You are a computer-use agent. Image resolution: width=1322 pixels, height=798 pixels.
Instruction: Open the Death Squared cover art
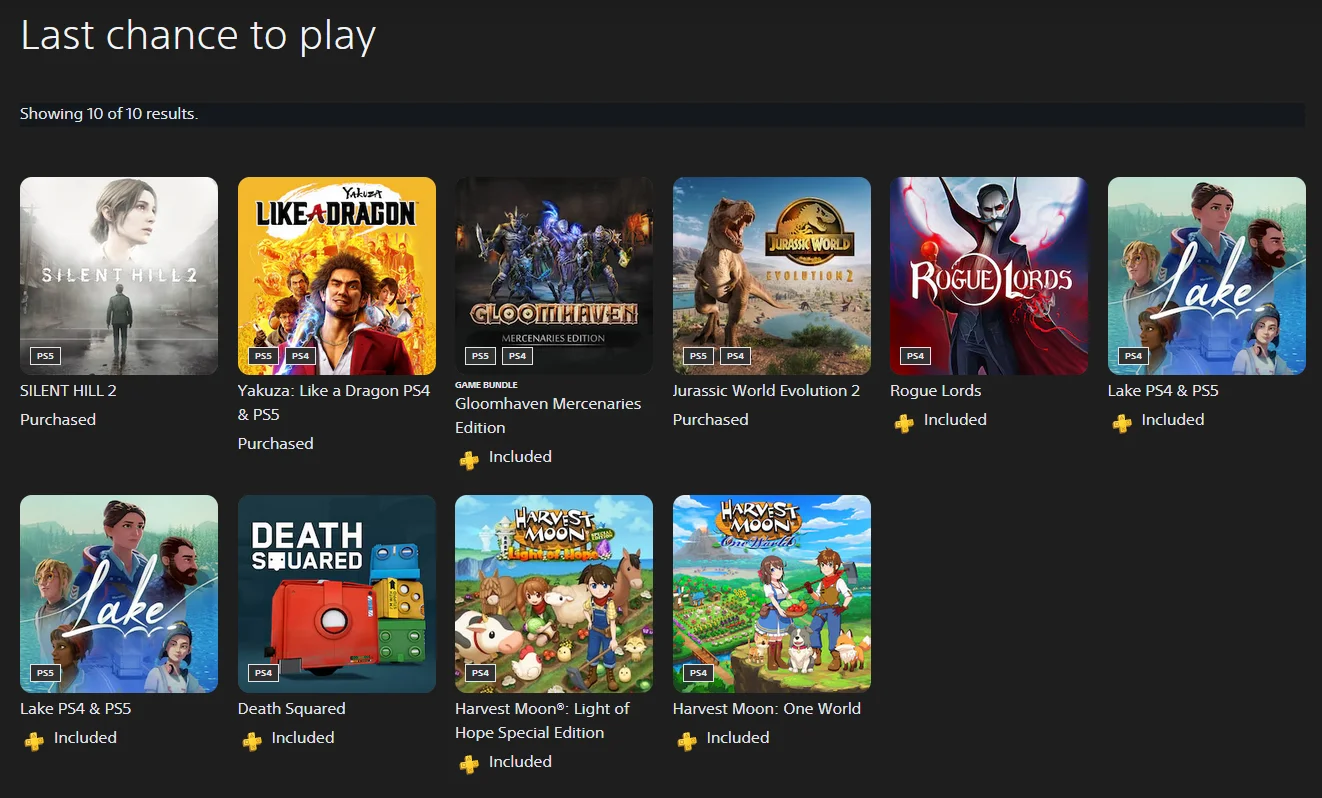click(x=337, y=594)
